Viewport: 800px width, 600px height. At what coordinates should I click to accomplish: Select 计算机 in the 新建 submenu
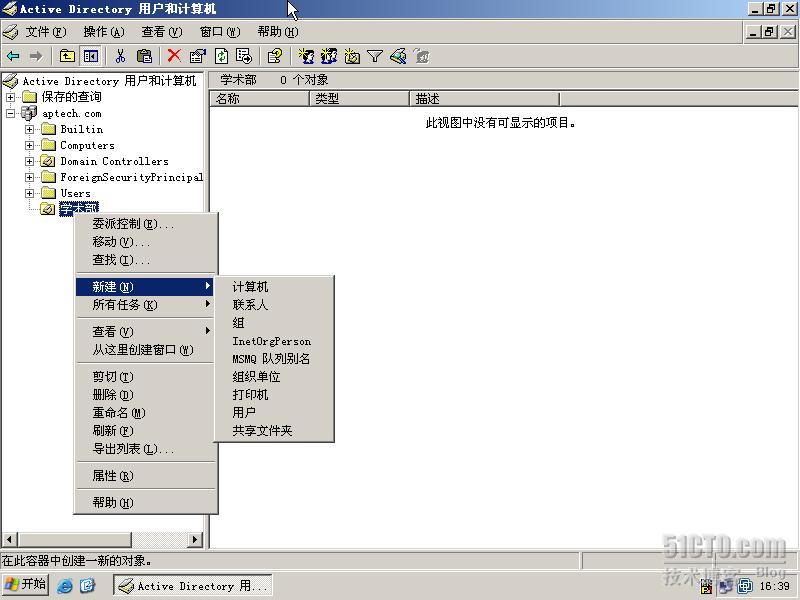tap(274, 287)
